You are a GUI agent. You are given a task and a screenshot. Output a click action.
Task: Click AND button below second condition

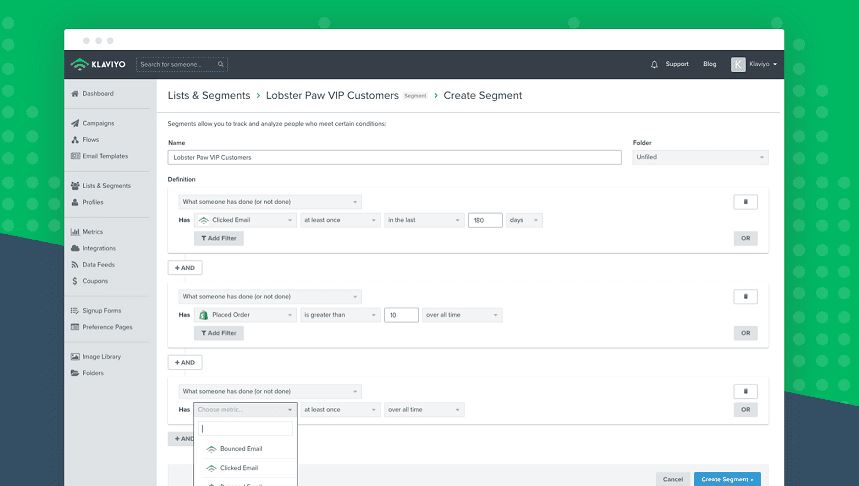(185, 363)
